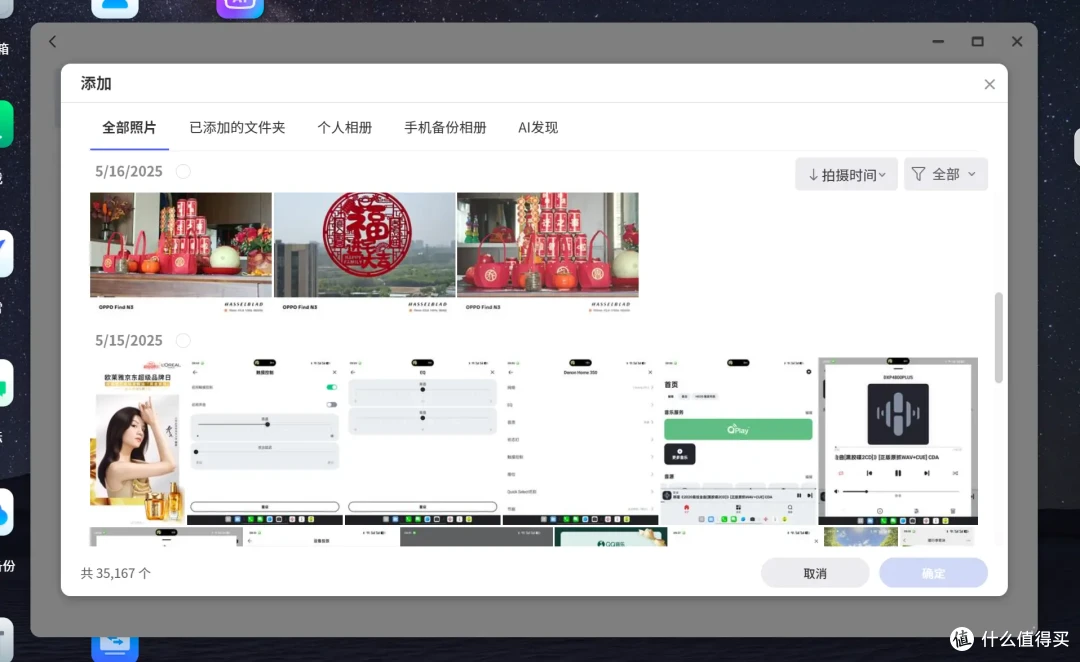Open the 全部 filter dropdown
The width and height of the screenshot is (1080, 662).
946,174
